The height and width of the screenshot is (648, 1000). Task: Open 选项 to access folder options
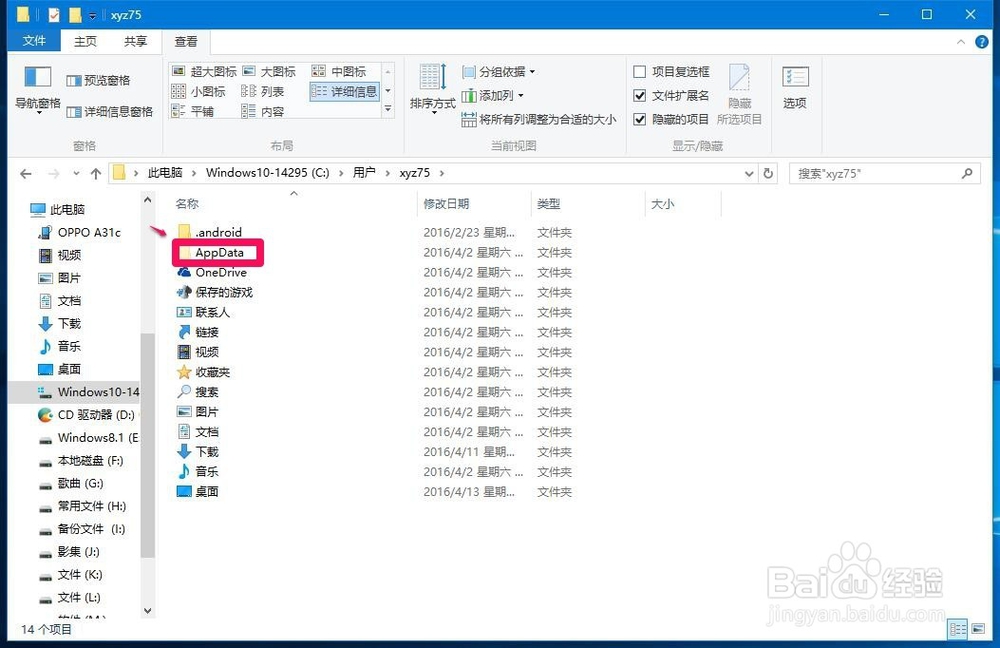pos(794,92)
